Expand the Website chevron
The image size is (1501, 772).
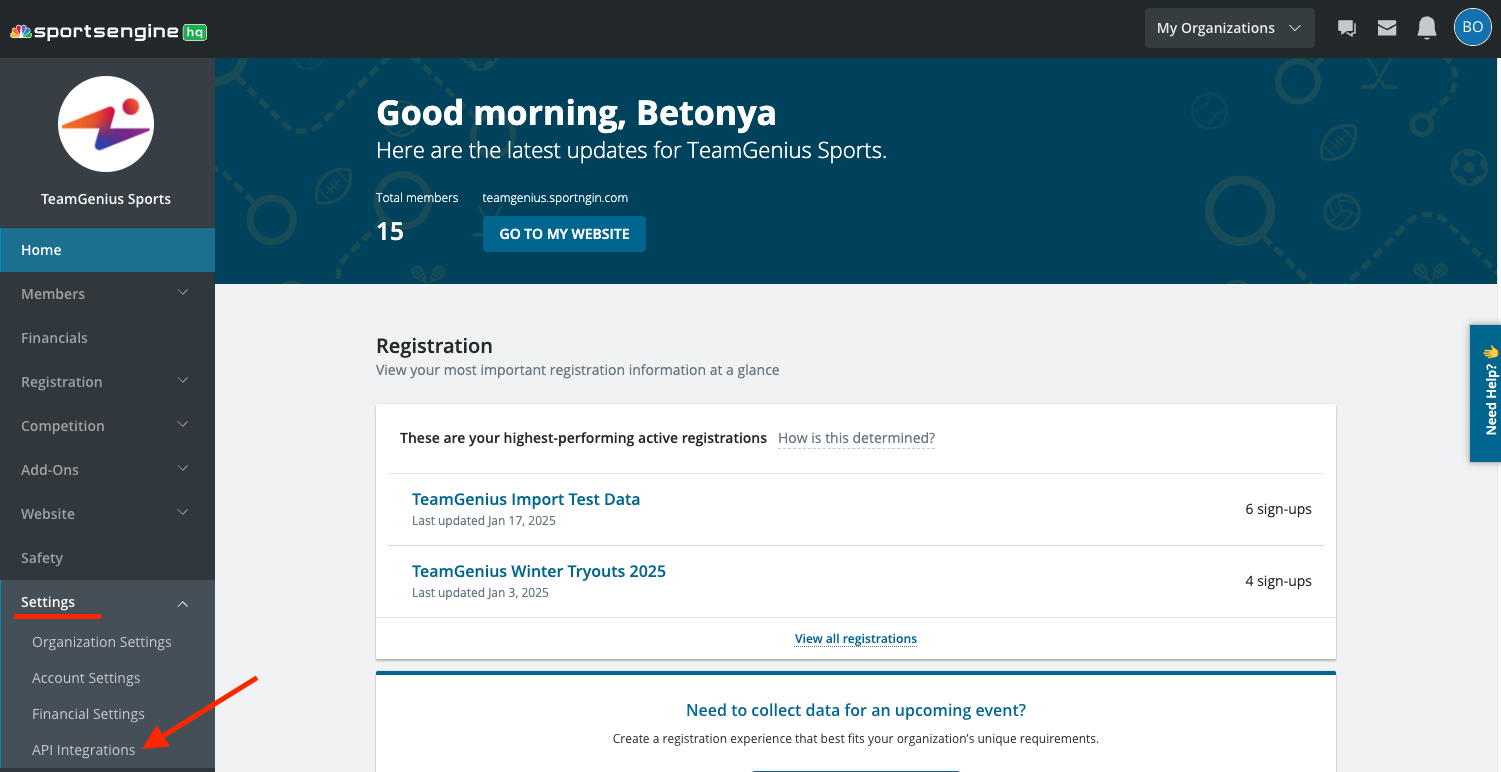[x=183, y=513]
